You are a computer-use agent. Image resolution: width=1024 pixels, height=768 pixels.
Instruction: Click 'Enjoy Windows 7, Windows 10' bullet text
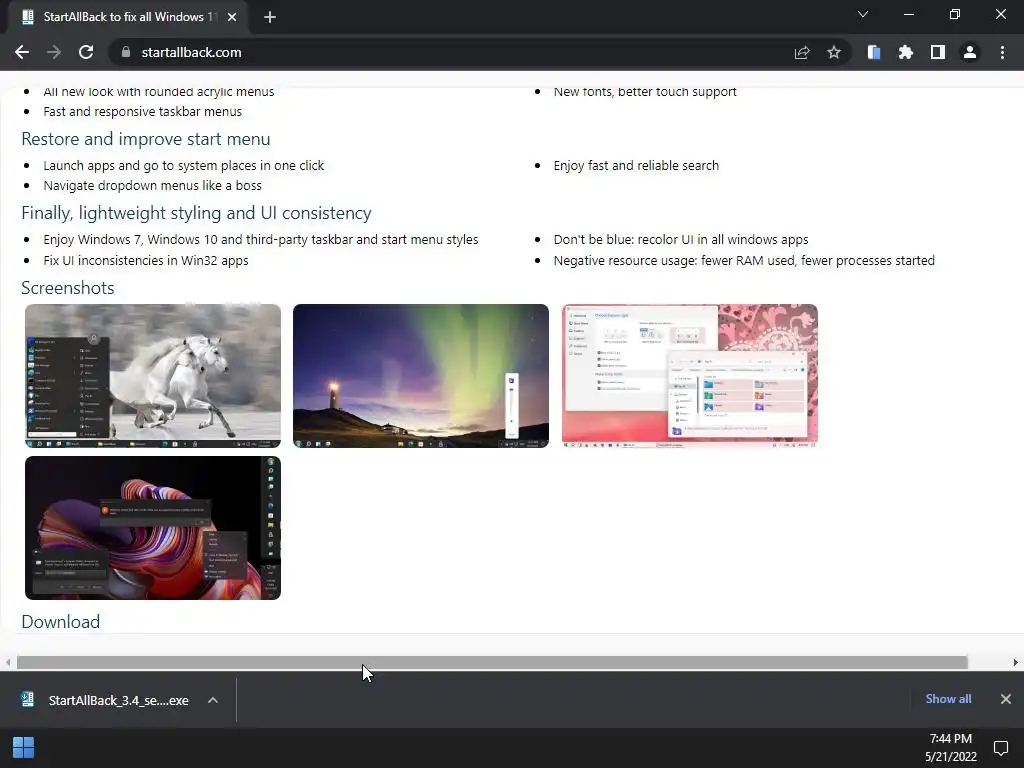pyautogui.click(x=261, y=240)
